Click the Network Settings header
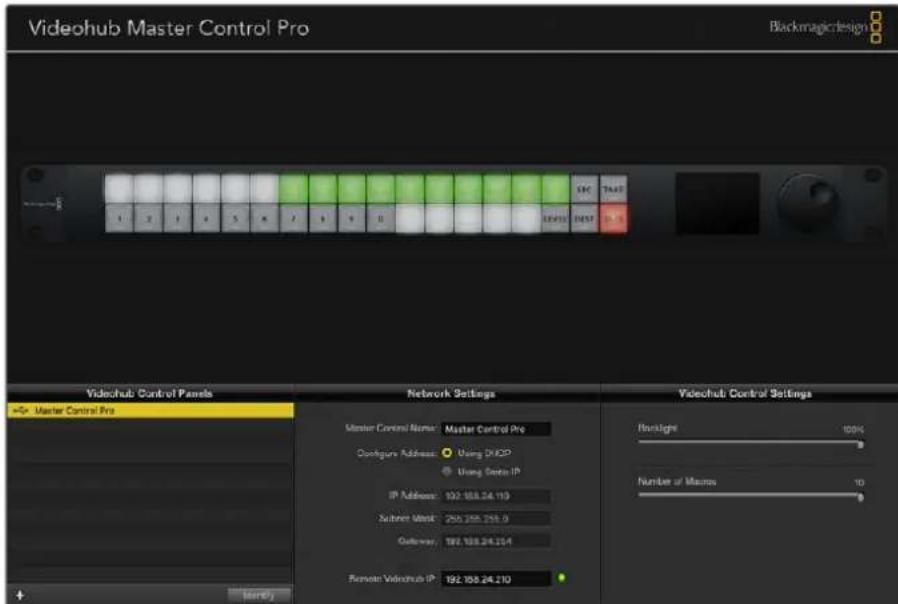 tap(451, 393)
